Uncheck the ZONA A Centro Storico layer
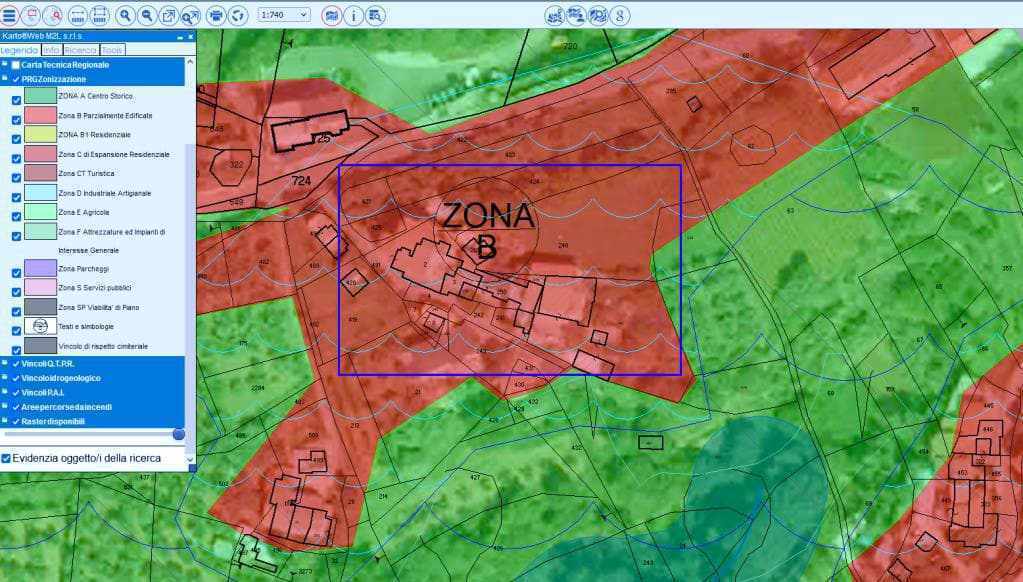 tap(16, 98)
